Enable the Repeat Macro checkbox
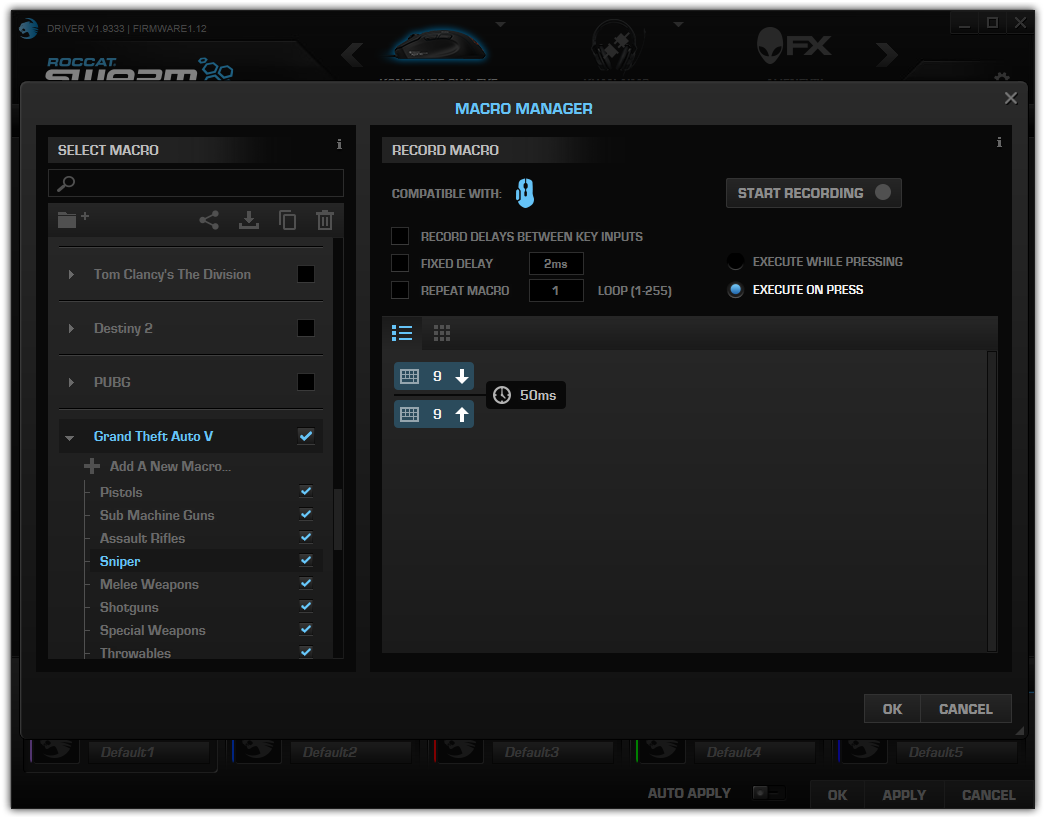Screen dimensions: 1047x817 click(400, 290)
